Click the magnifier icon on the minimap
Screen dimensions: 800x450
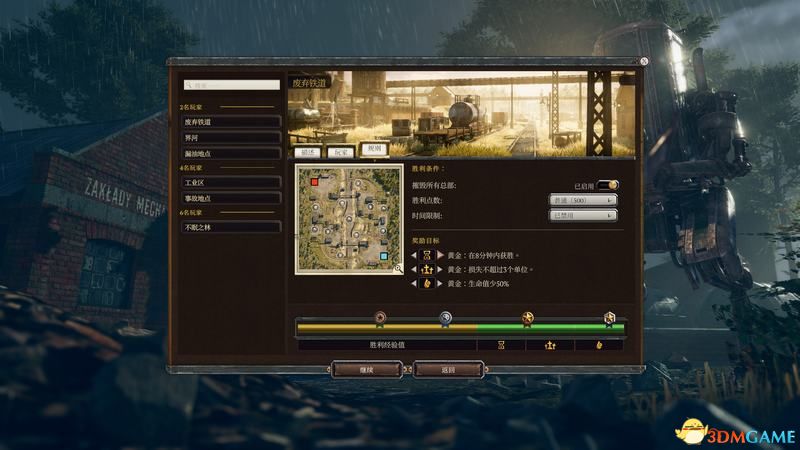pos(398,268)
